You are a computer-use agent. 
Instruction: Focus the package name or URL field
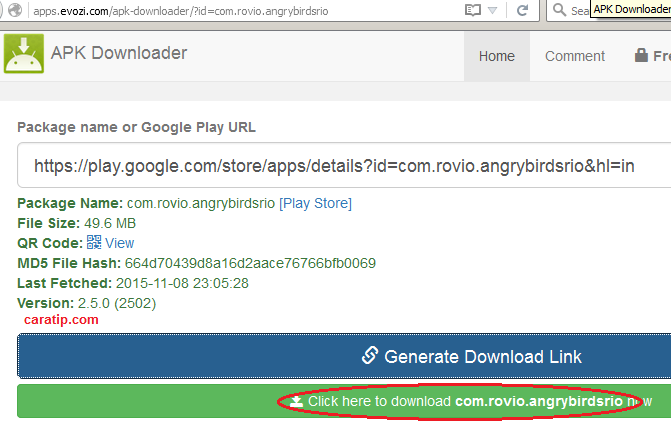(x=344, y=166)
